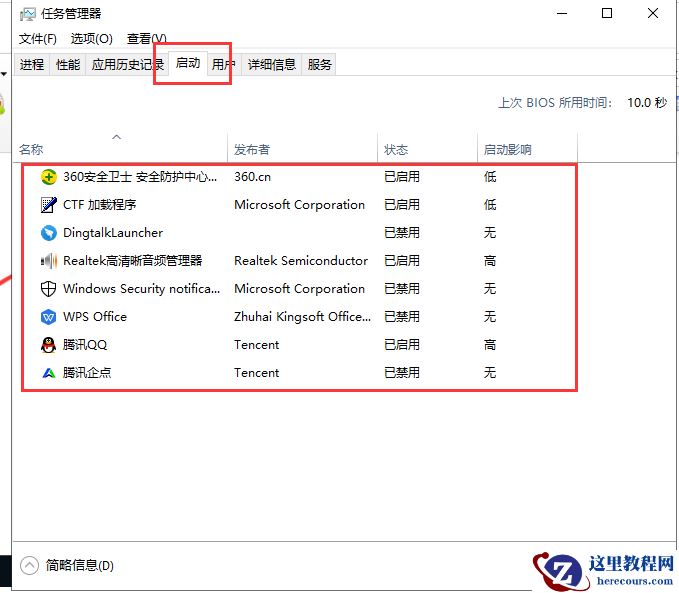Minimize the Task Manager window
Screen dimensions: 679x593
562,13
